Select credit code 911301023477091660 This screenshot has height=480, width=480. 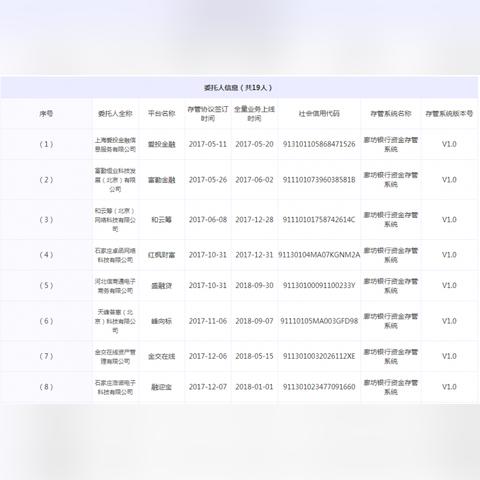coord(319,387)
